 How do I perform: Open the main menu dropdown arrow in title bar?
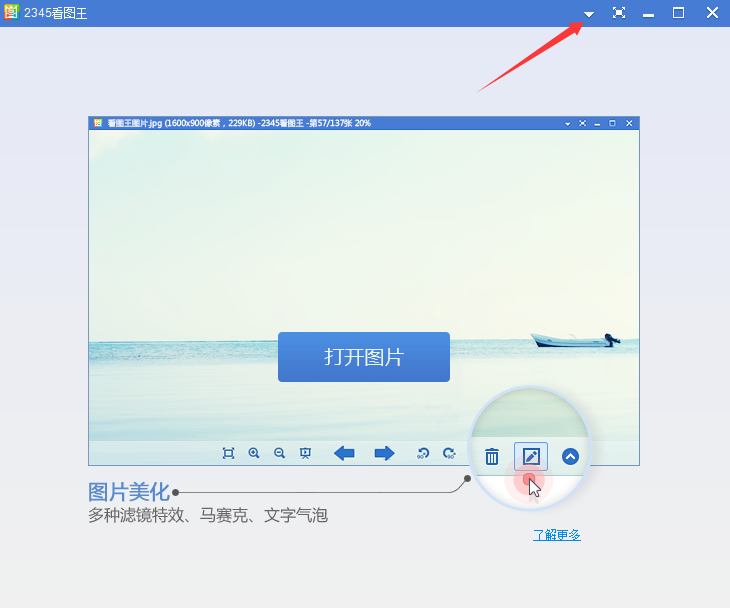tap(589, 14)
